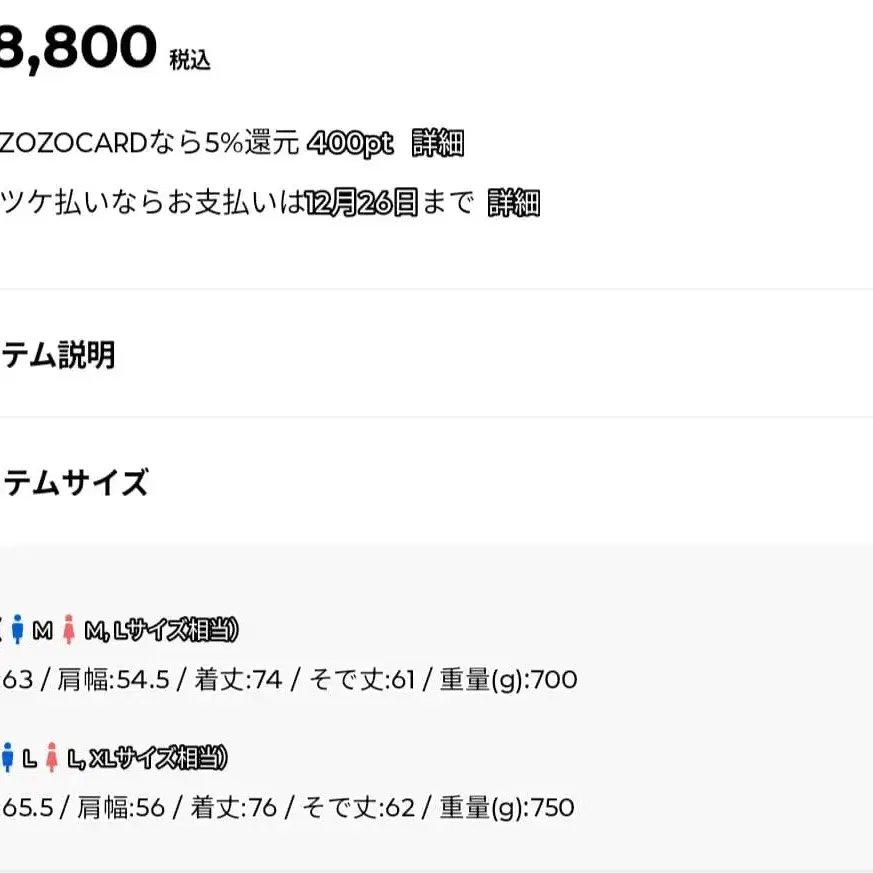Select the M, Lサイズ相当 size label
This screenshot has width=873, height=873.
(x=161, y=631)
